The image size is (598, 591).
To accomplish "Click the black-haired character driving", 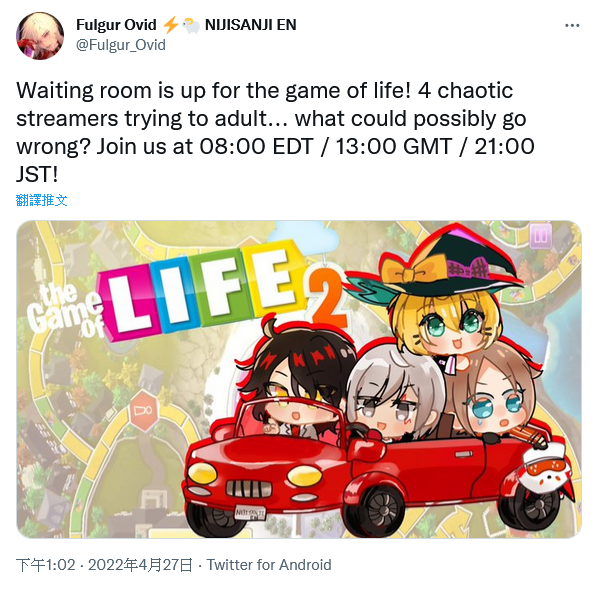I will point(297,381).
